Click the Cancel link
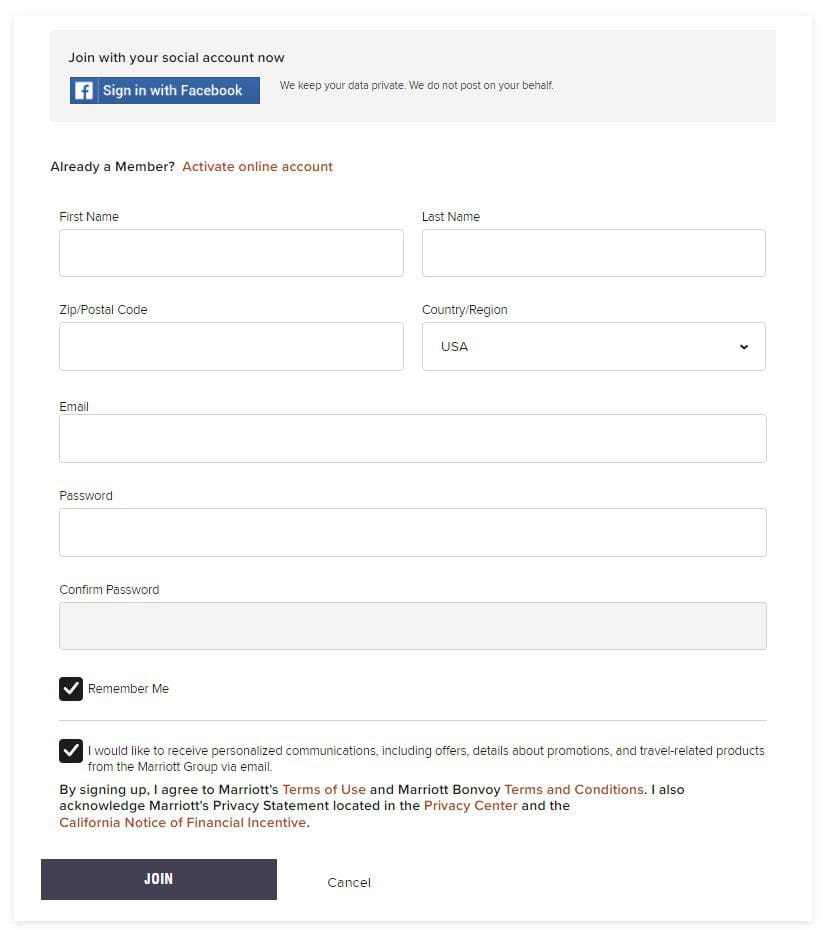This screenshot has width=823, height=930. click(349, 882)
